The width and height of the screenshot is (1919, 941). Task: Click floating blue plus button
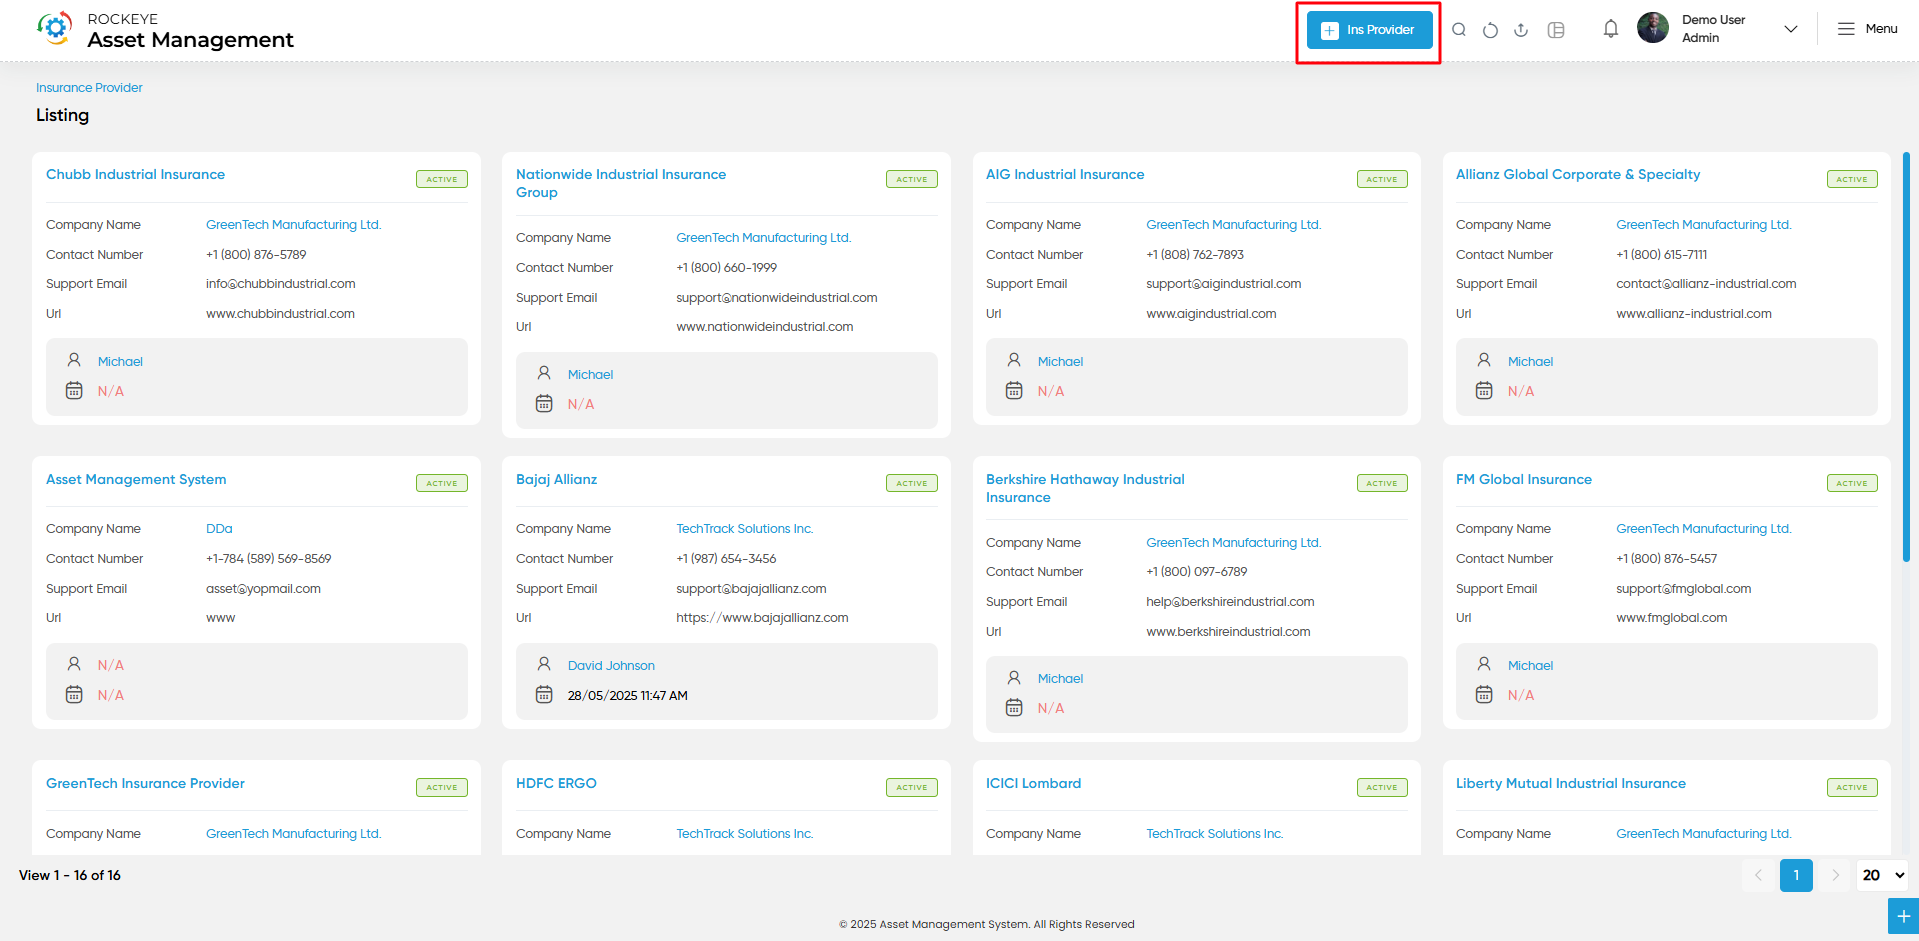1903,916
